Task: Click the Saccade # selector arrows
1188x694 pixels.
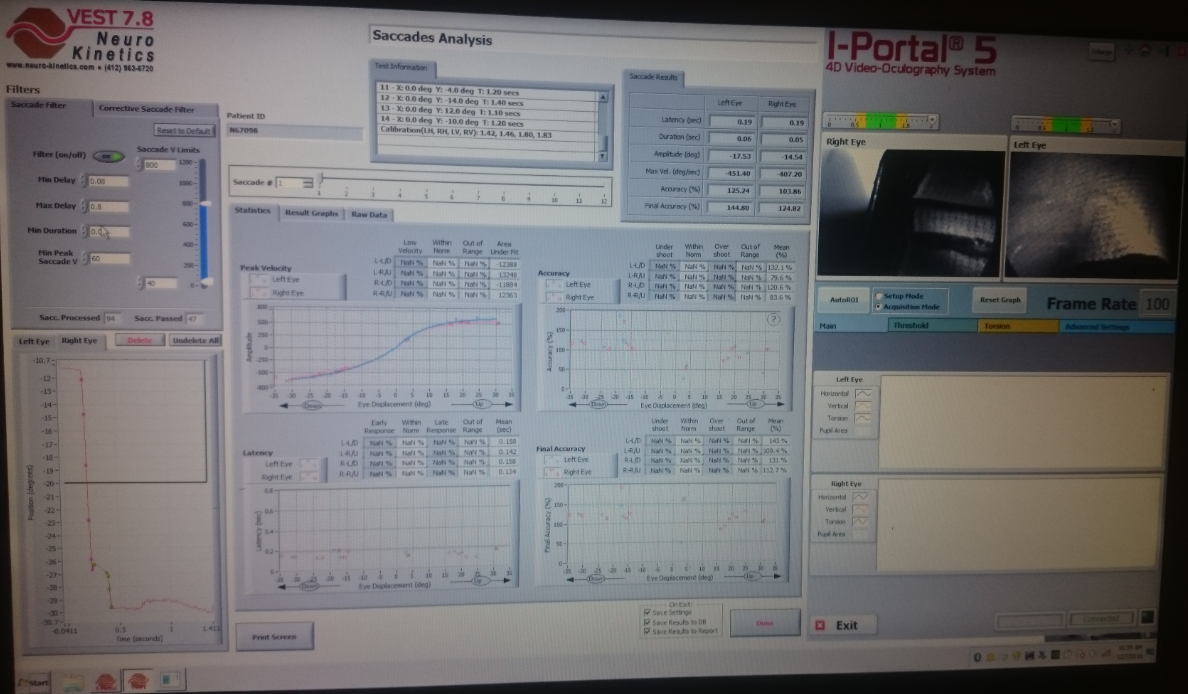Action: pos(308,183)
